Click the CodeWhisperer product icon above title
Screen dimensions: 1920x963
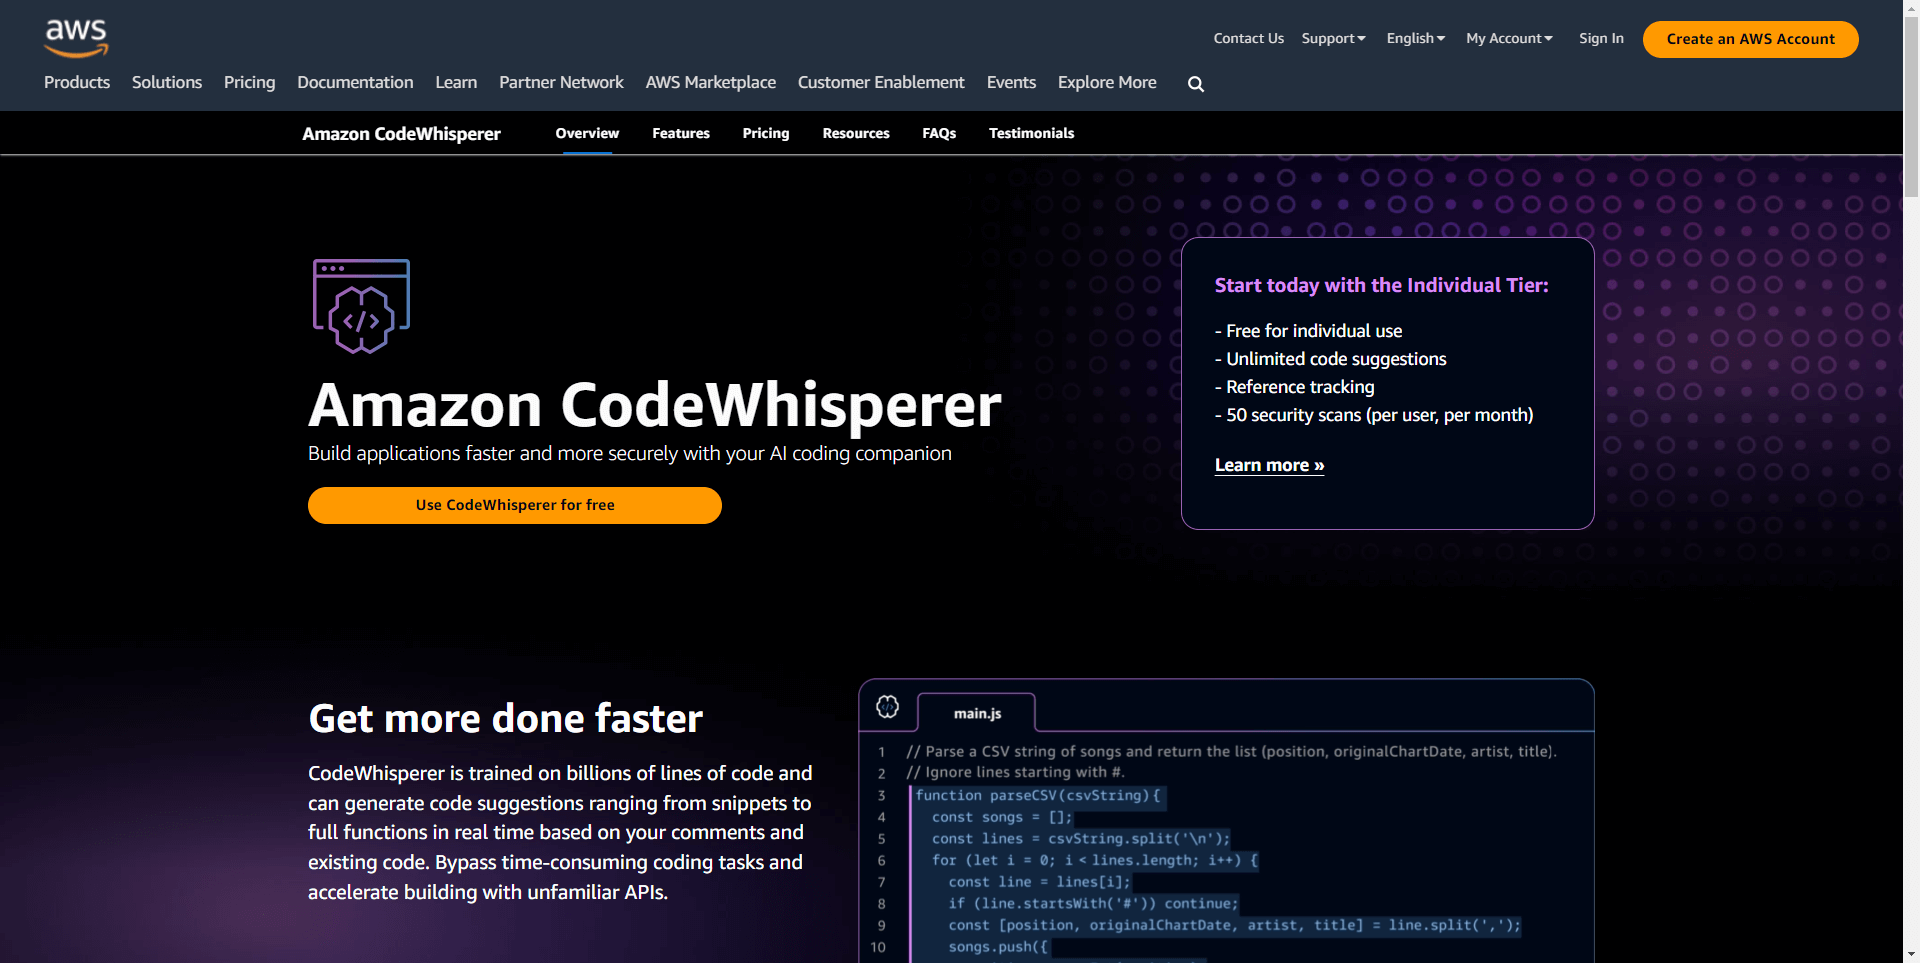362,306
